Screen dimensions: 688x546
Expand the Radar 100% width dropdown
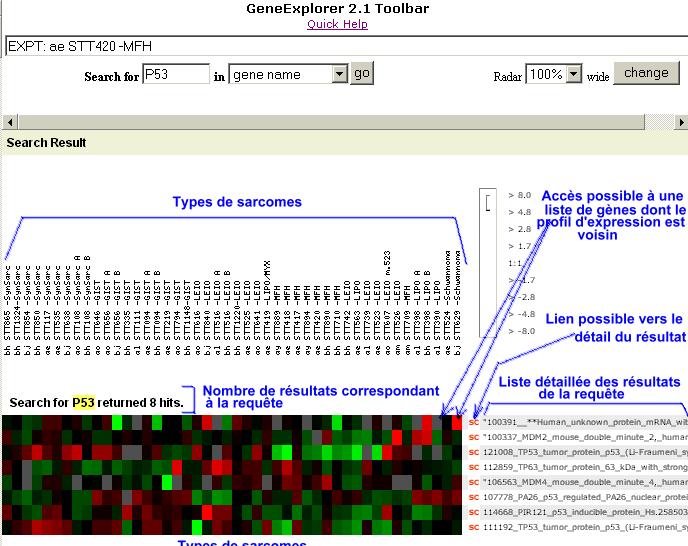[555, 75]
